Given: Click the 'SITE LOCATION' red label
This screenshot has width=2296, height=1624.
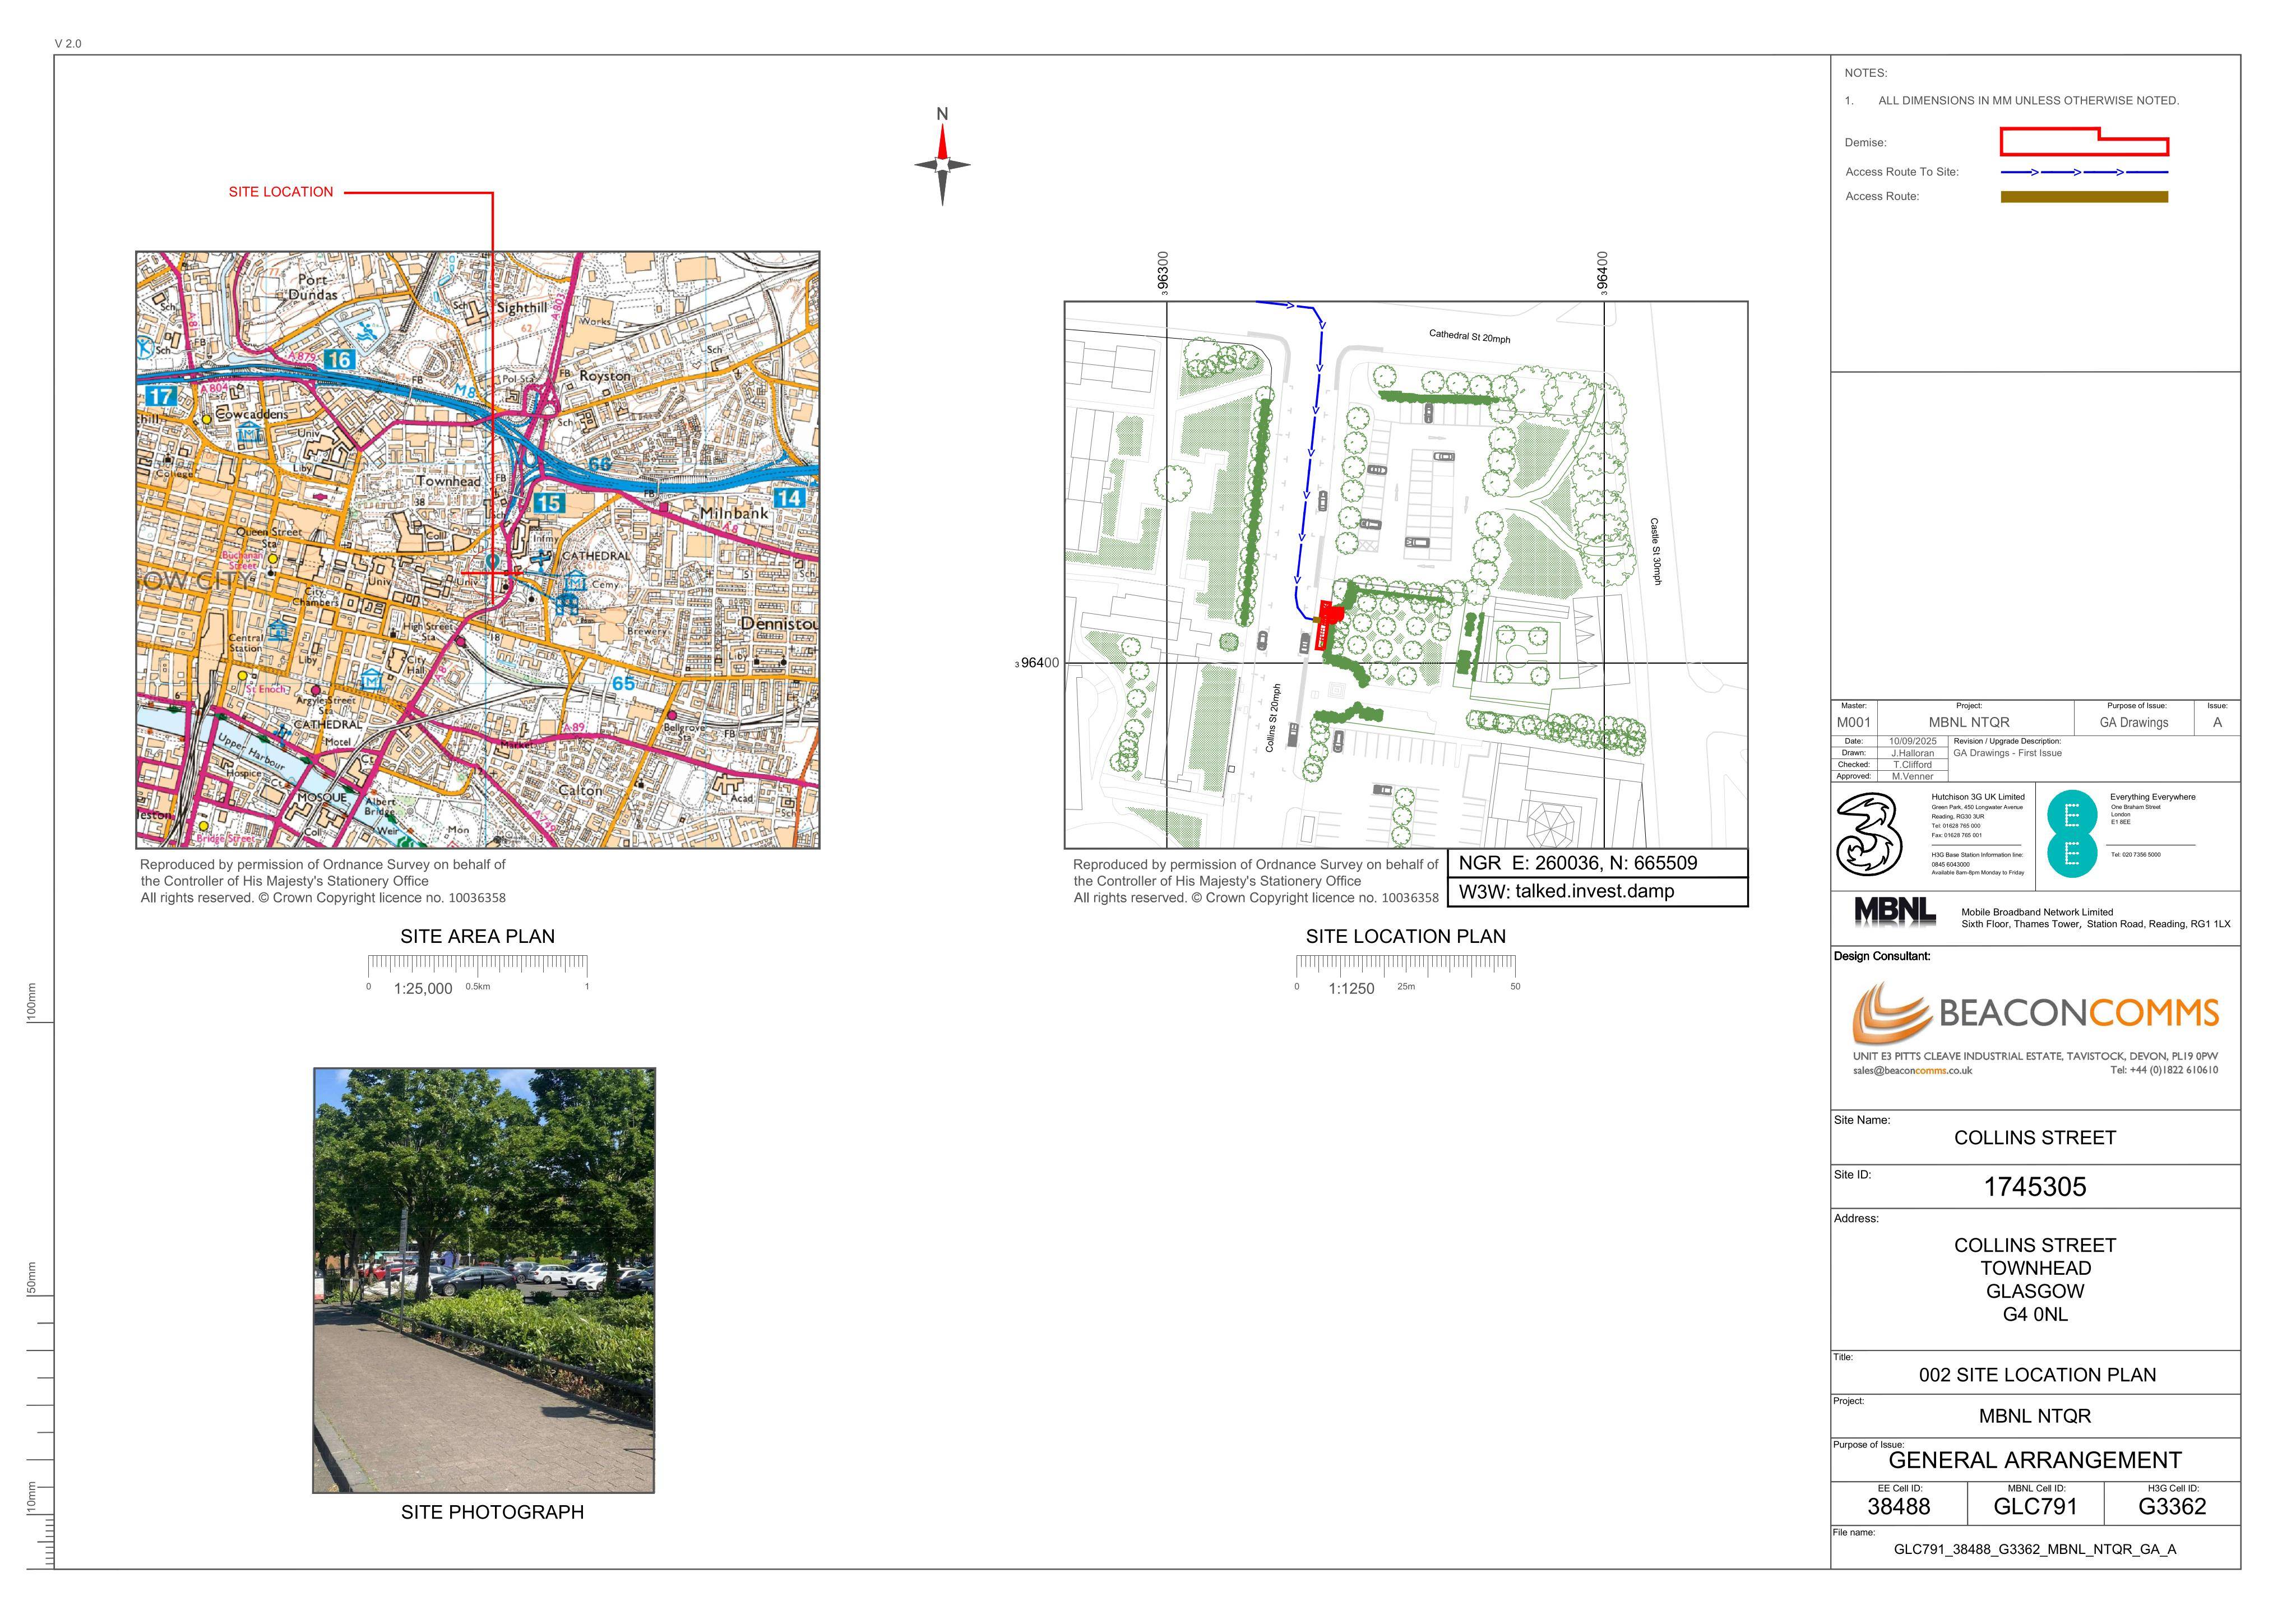Looking at the screenshot, I should coord(281,192).
